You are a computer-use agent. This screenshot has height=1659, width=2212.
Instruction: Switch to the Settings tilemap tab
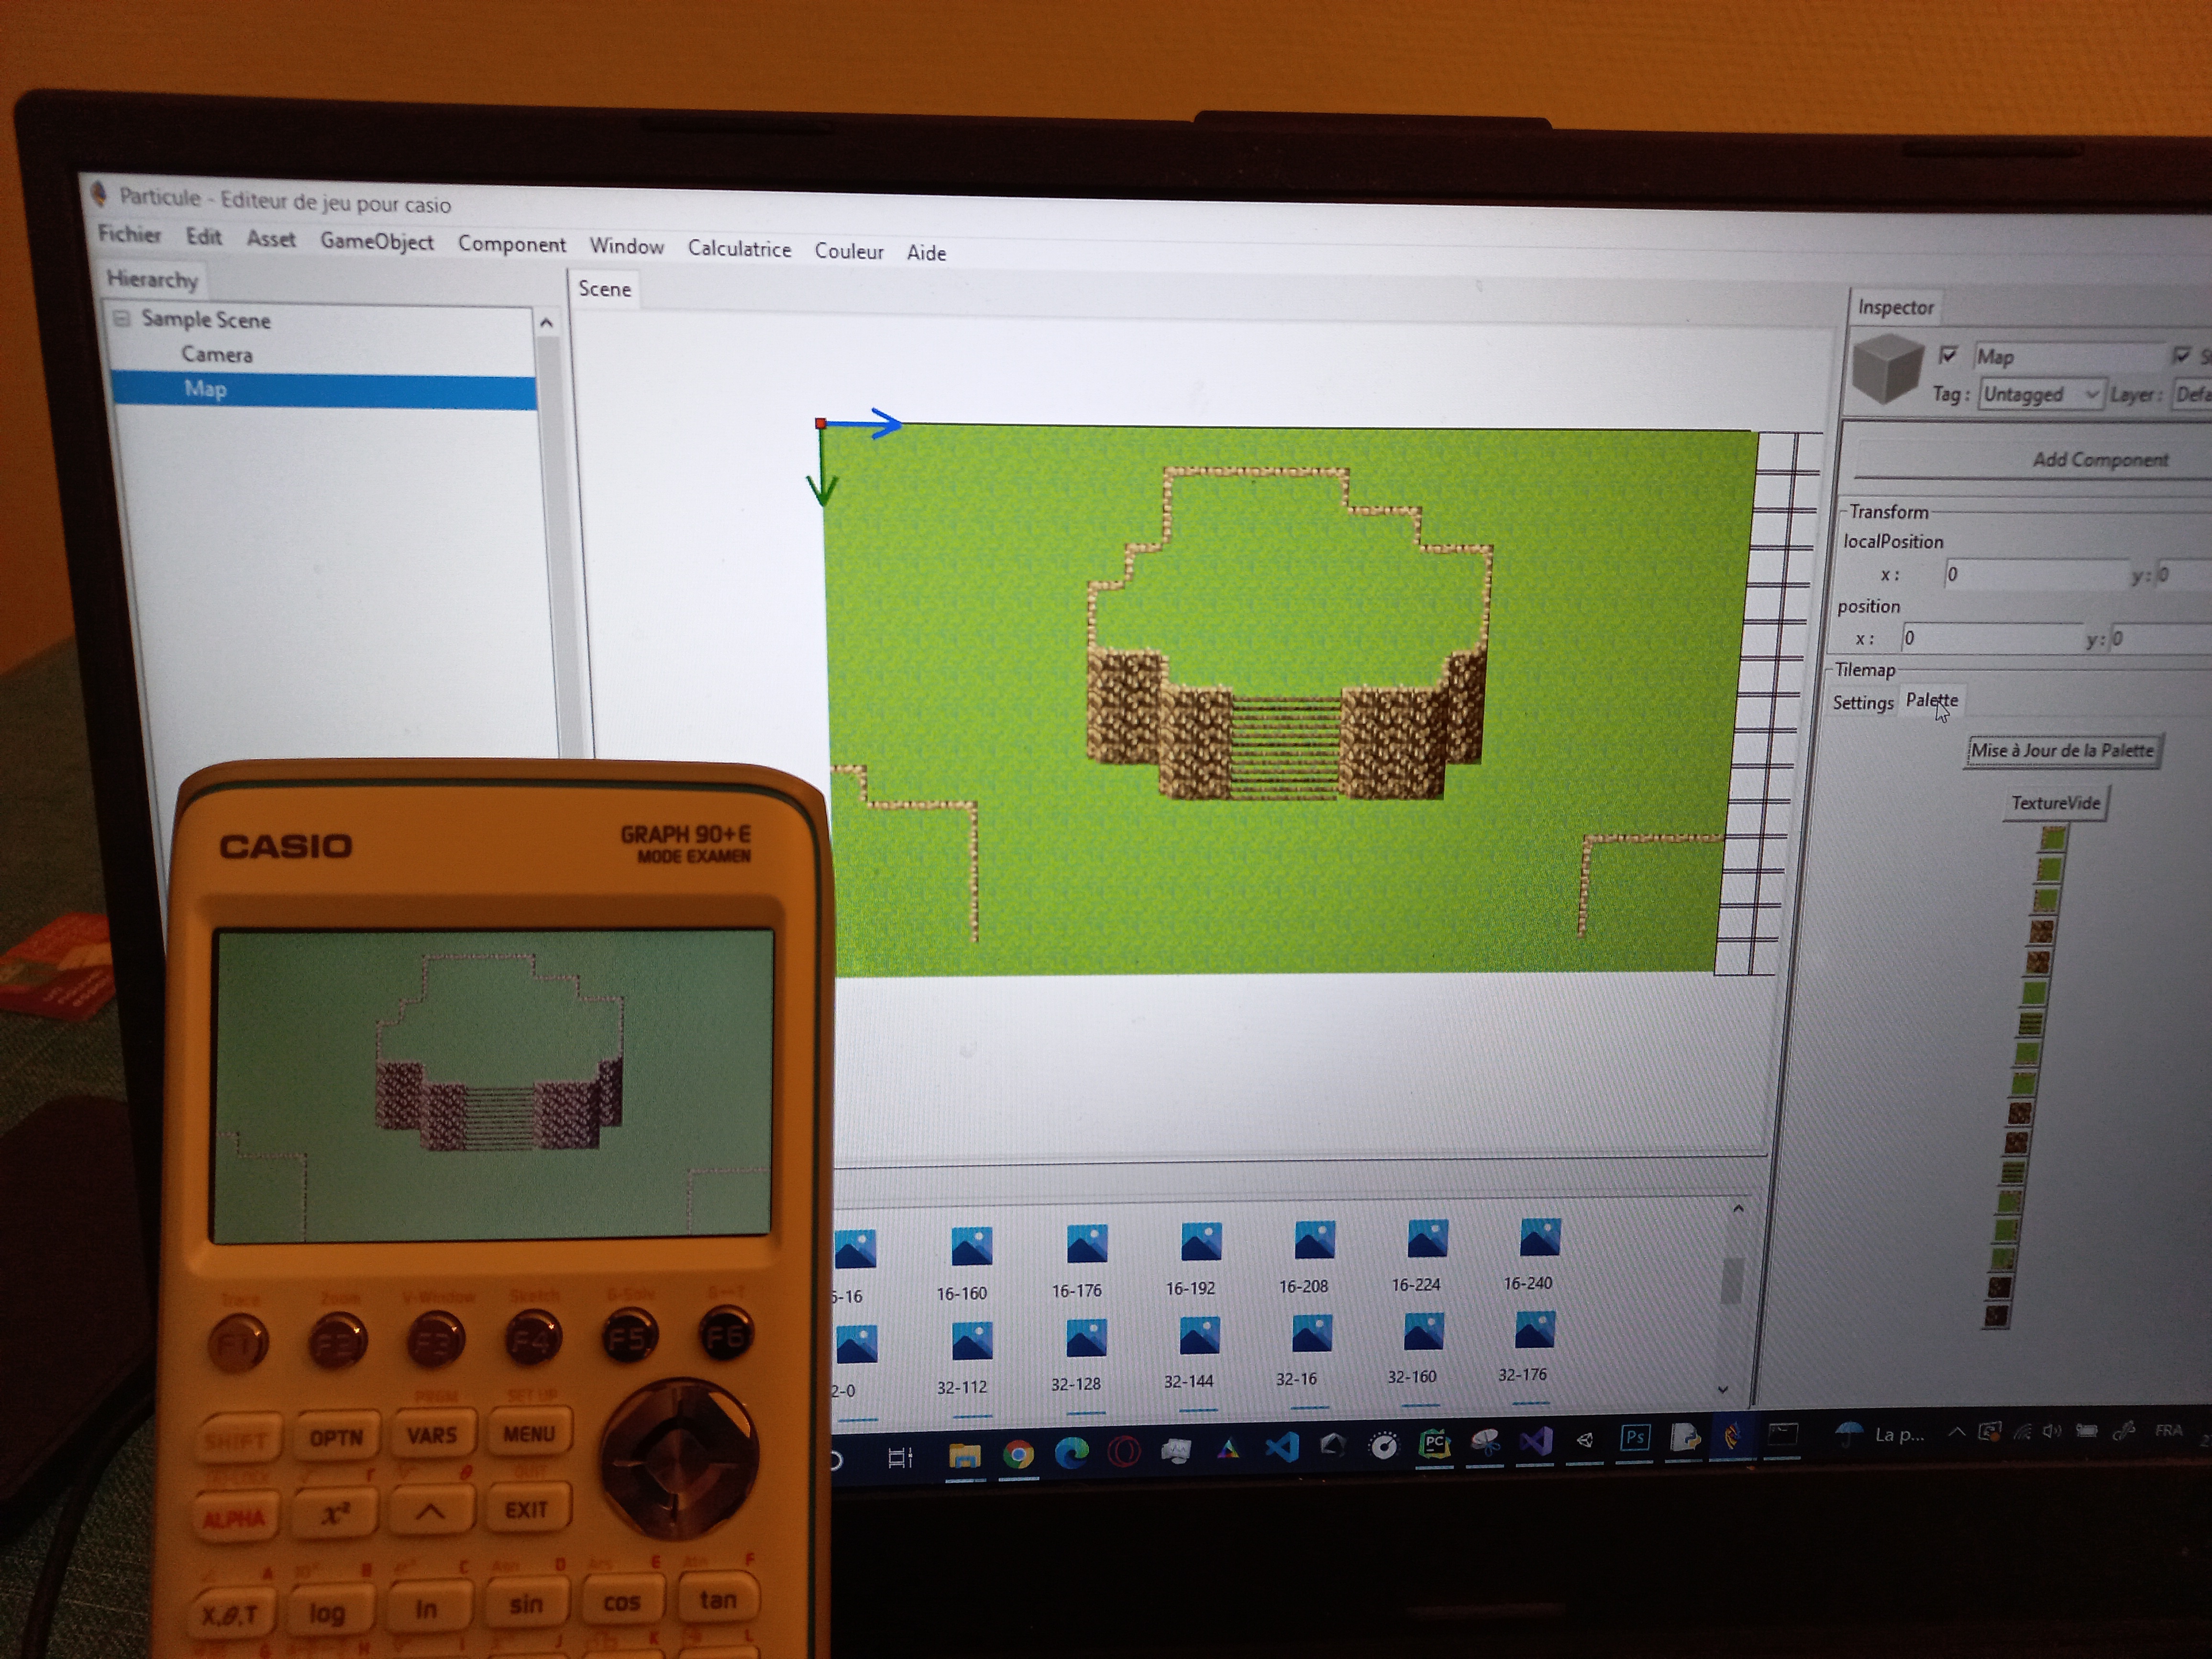click(x=1862, y=703)
